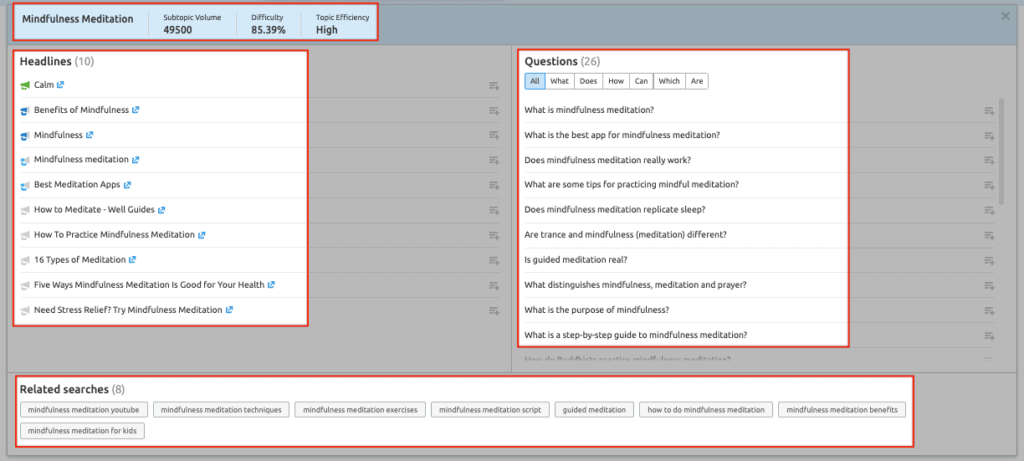
Task: Select 'mindfulness meditation youtube' related search
Action: (x=84, y=409)
